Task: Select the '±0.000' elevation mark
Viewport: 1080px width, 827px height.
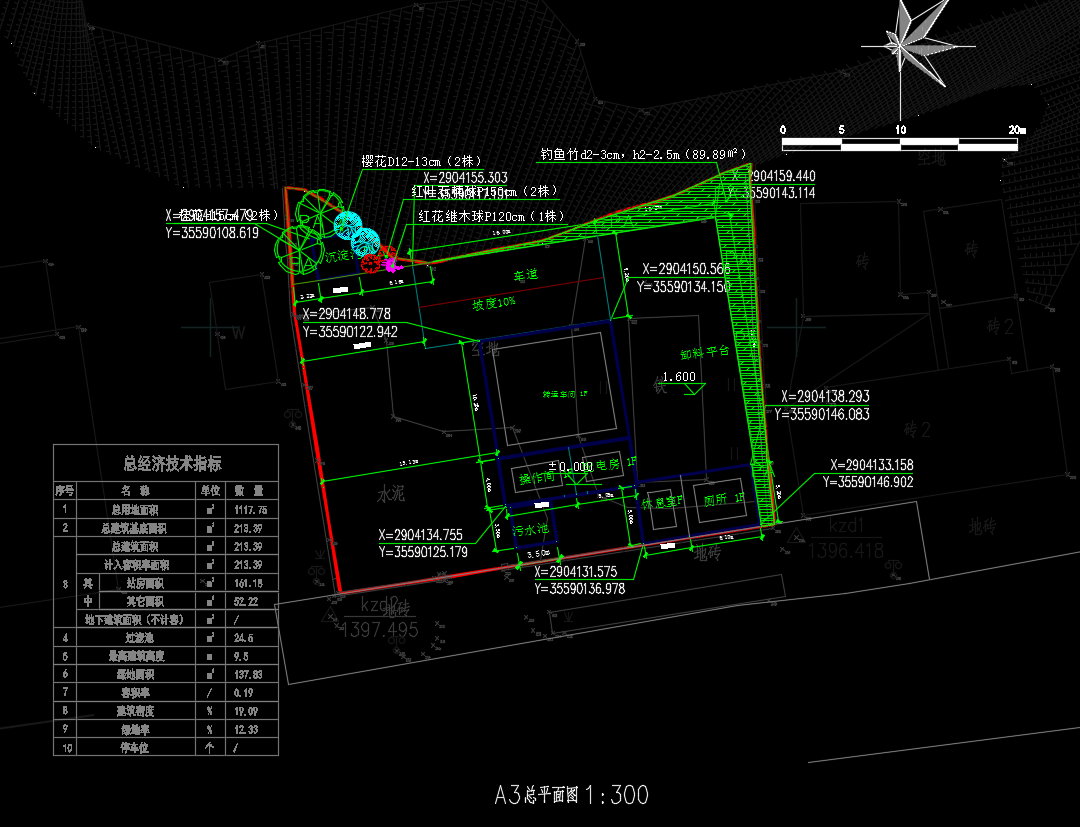Action: pos(571,466)
